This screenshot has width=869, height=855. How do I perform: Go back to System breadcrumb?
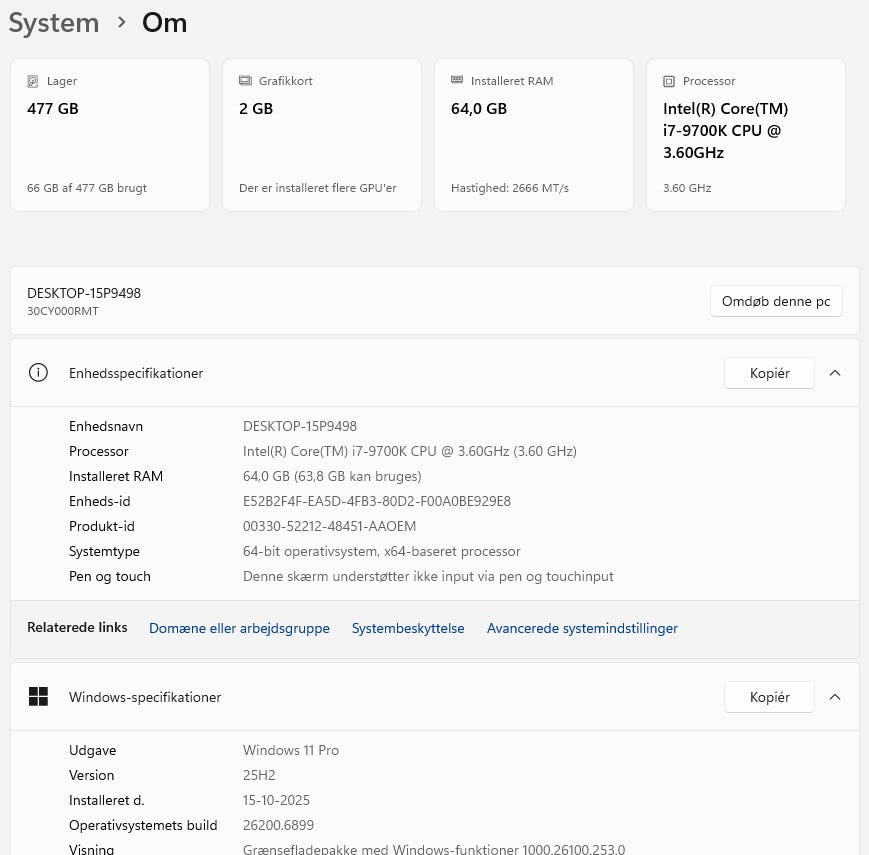pyautogui.click(x=54, y=23)
